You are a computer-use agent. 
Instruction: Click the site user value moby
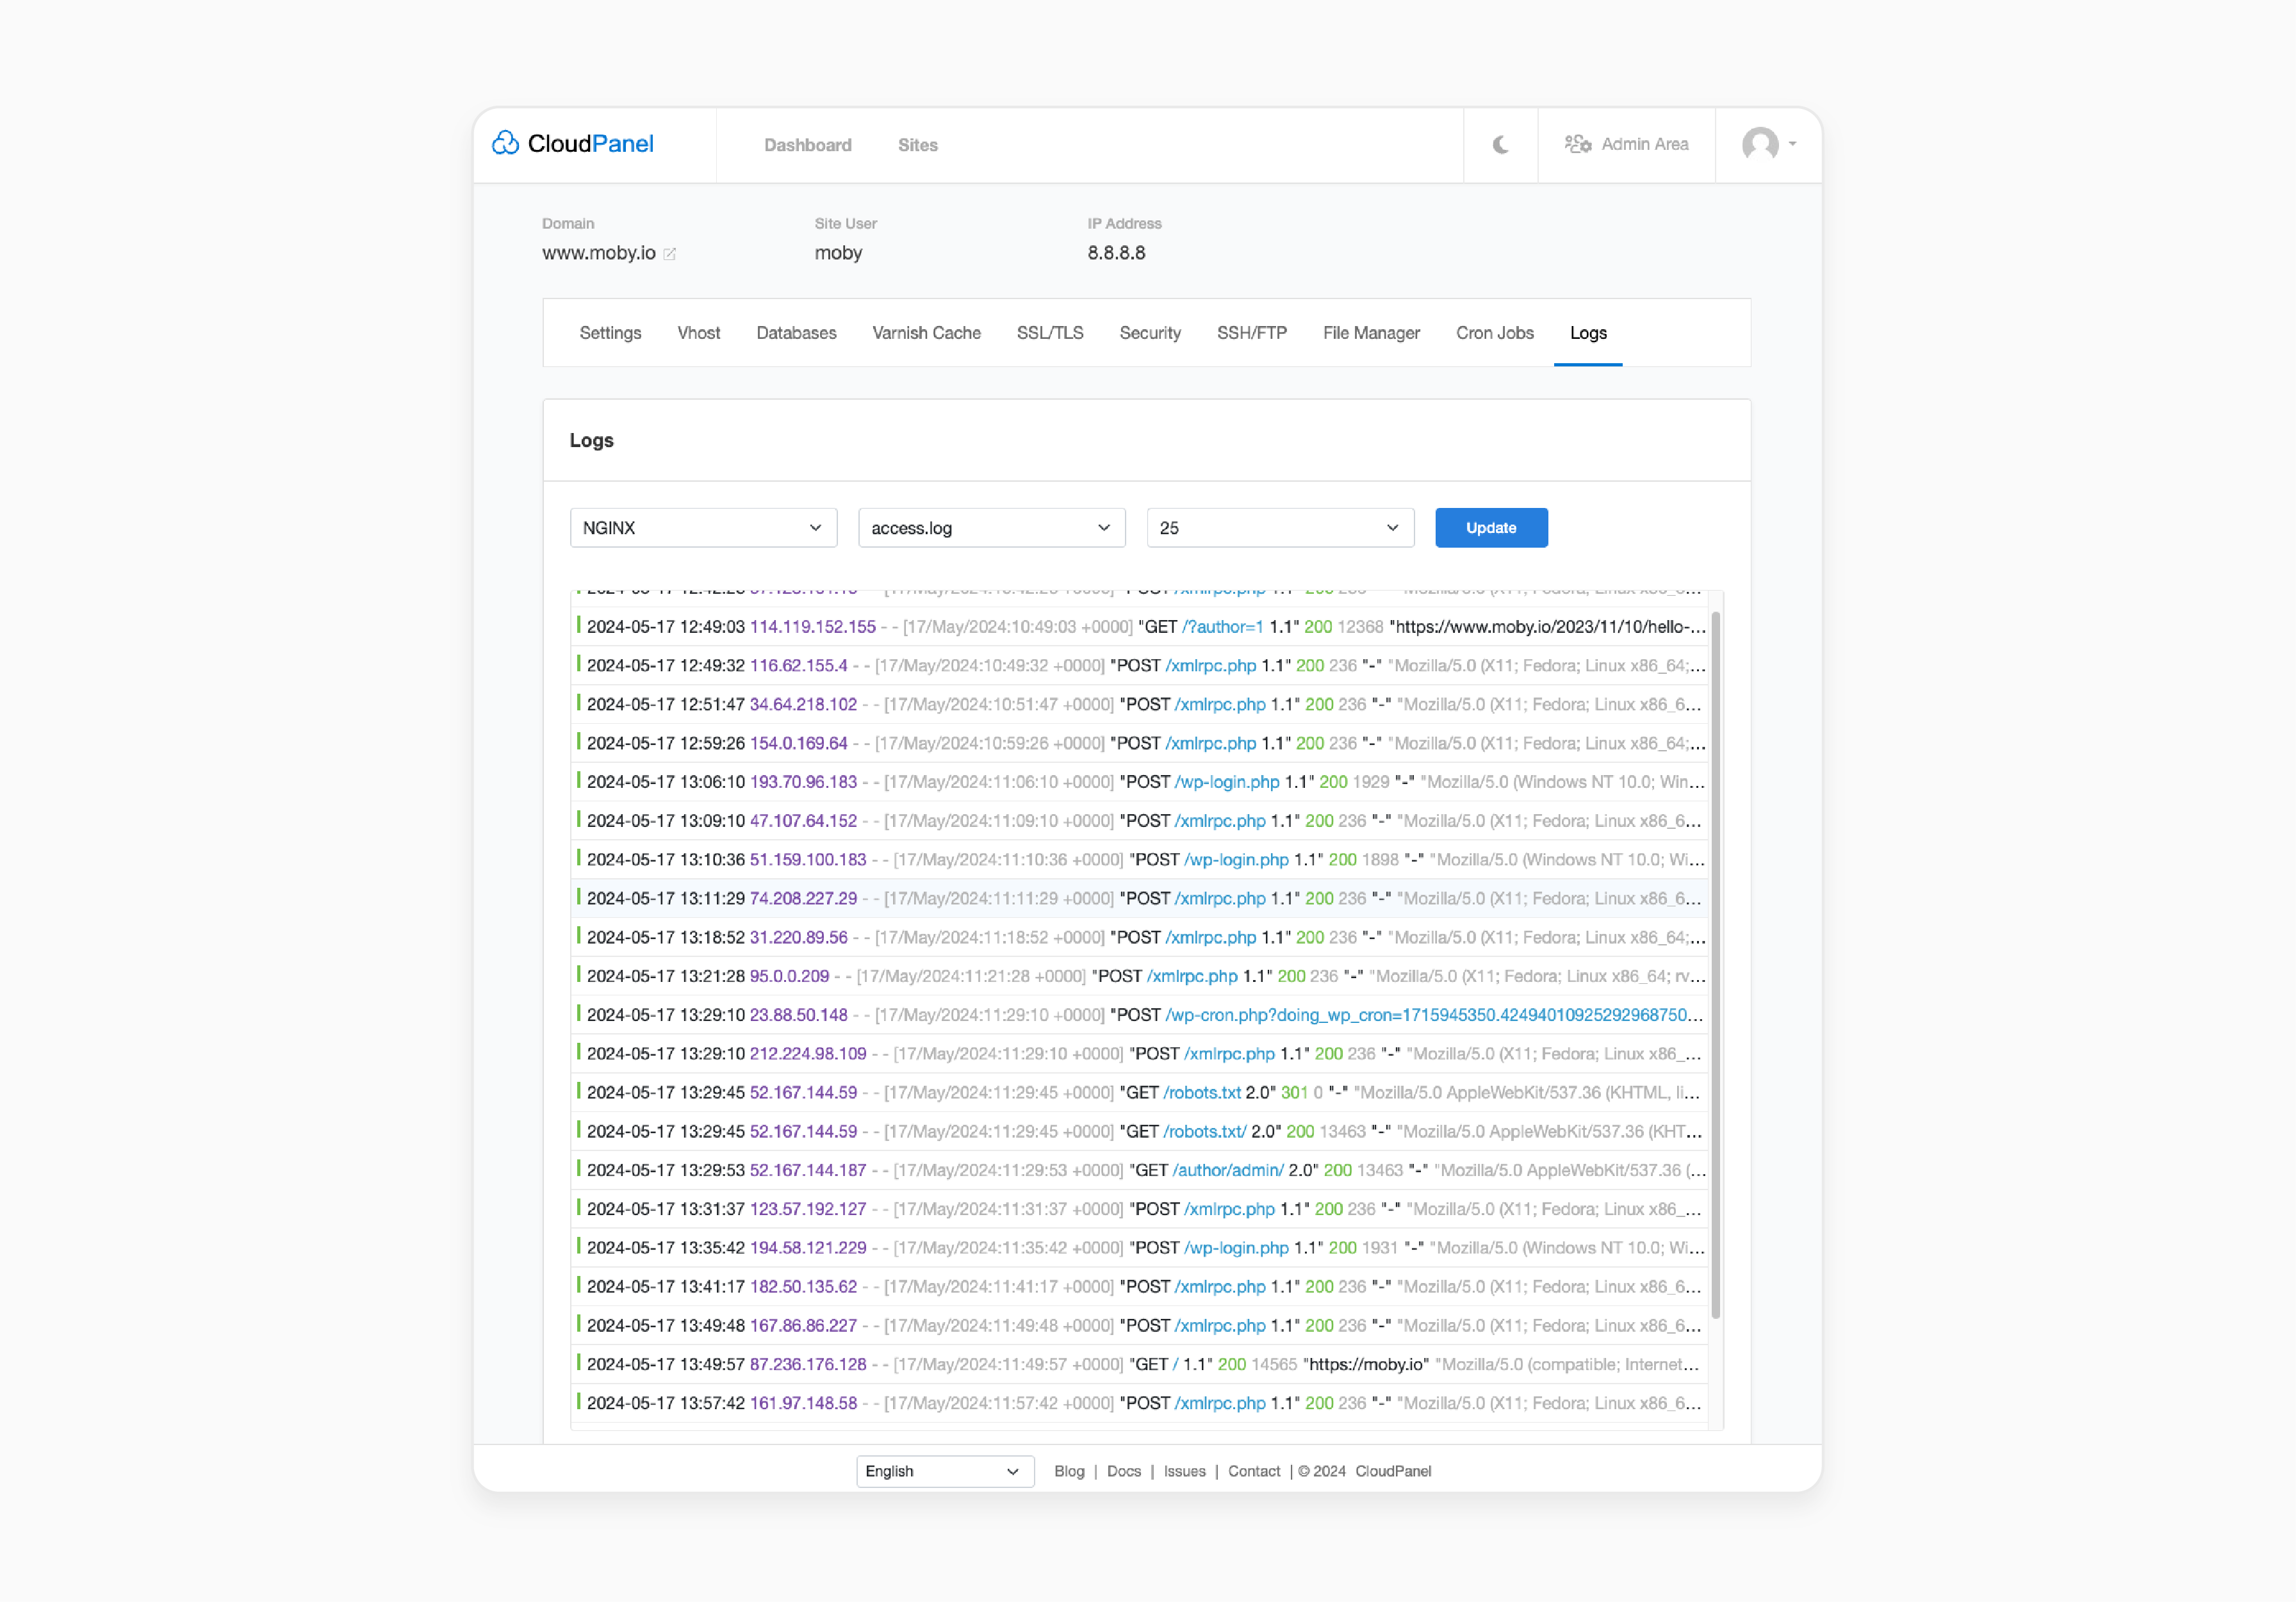(838, 253)
